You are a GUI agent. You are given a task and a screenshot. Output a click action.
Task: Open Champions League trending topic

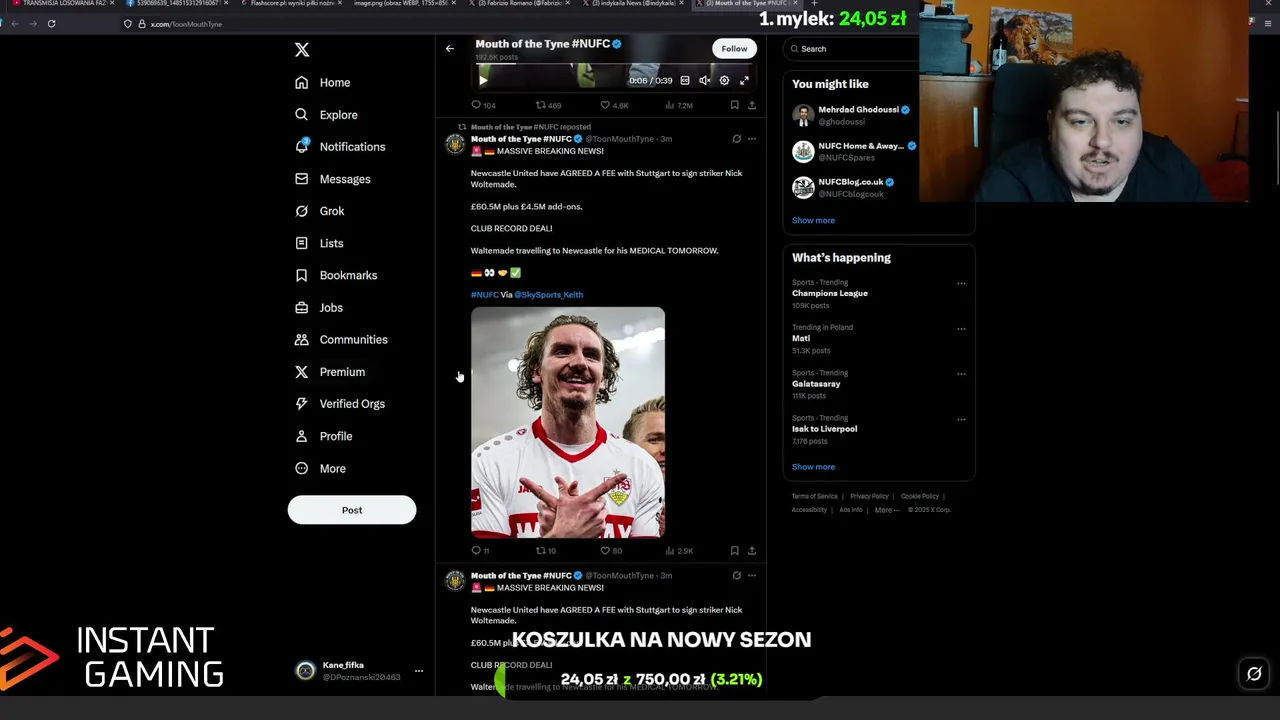pos(830,294)
